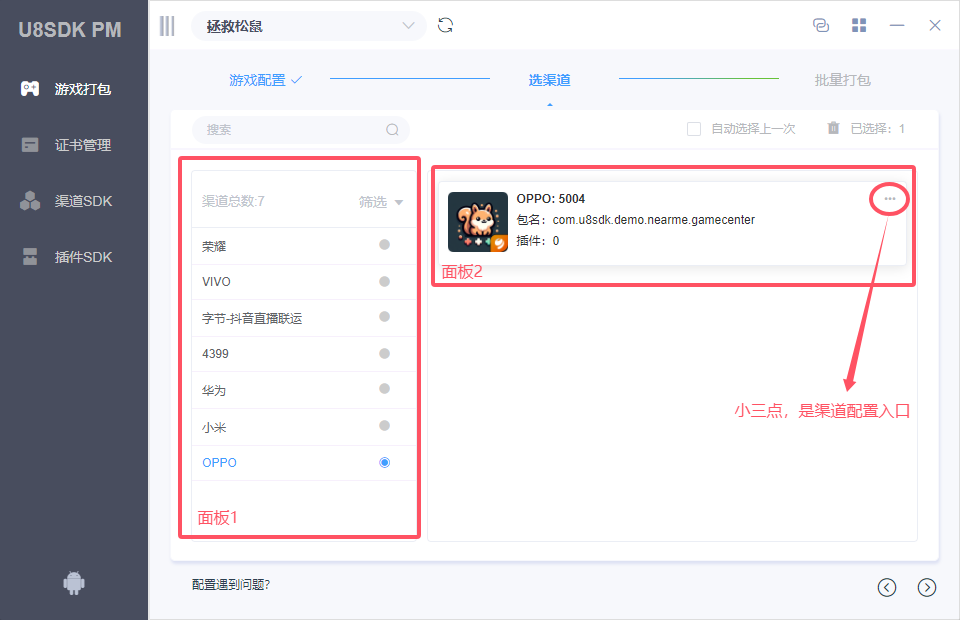Select the 字节-抖音直播联运 radio button

(x=384, y=316)
